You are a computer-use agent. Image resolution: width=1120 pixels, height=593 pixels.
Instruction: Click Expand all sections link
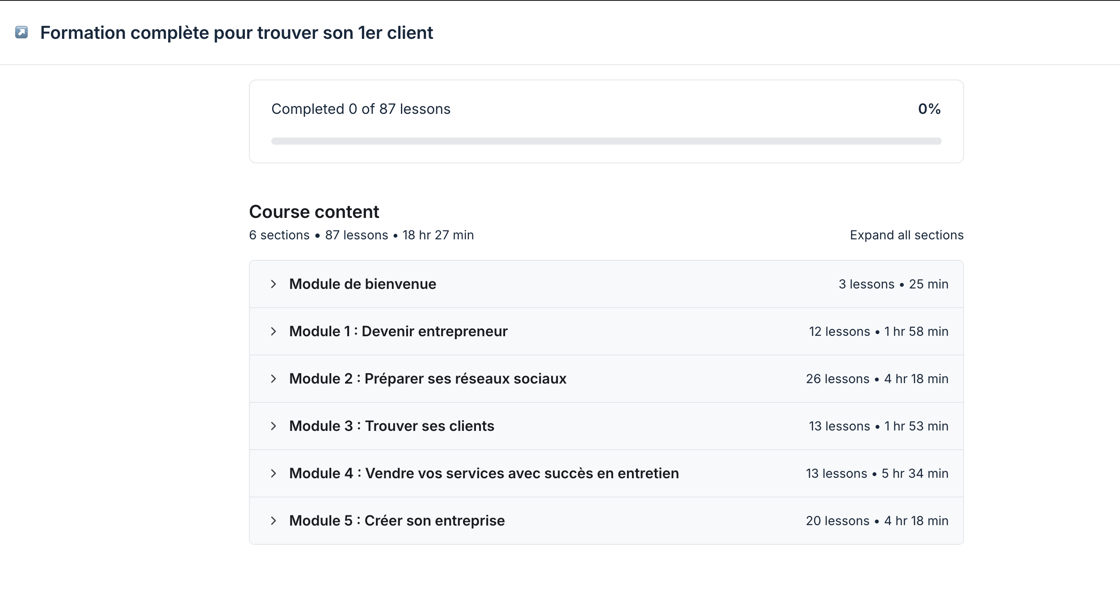pos(906,235)
